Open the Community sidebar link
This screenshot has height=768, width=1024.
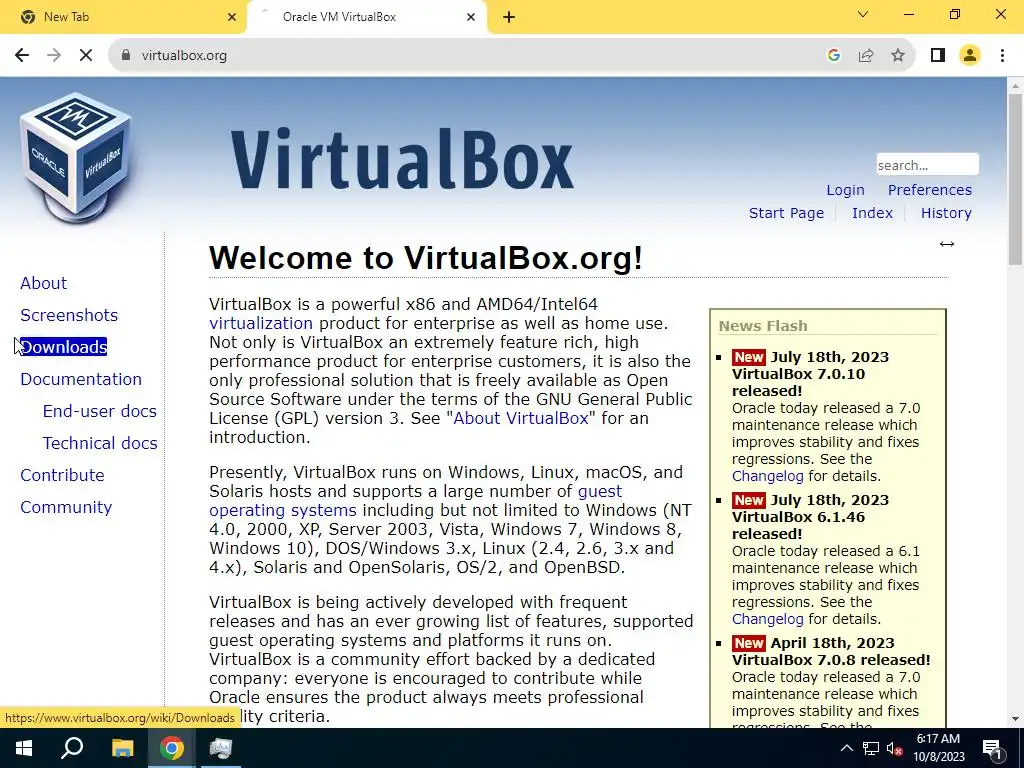click(x=66, y=507)
